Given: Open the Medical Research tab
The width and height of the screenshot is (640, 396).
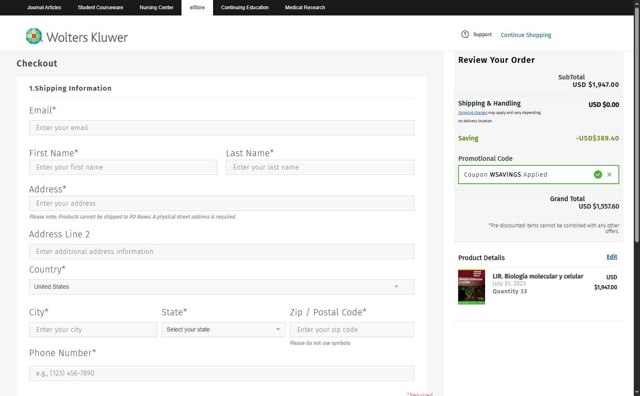Looking at the screenshot, I should 305,7.
